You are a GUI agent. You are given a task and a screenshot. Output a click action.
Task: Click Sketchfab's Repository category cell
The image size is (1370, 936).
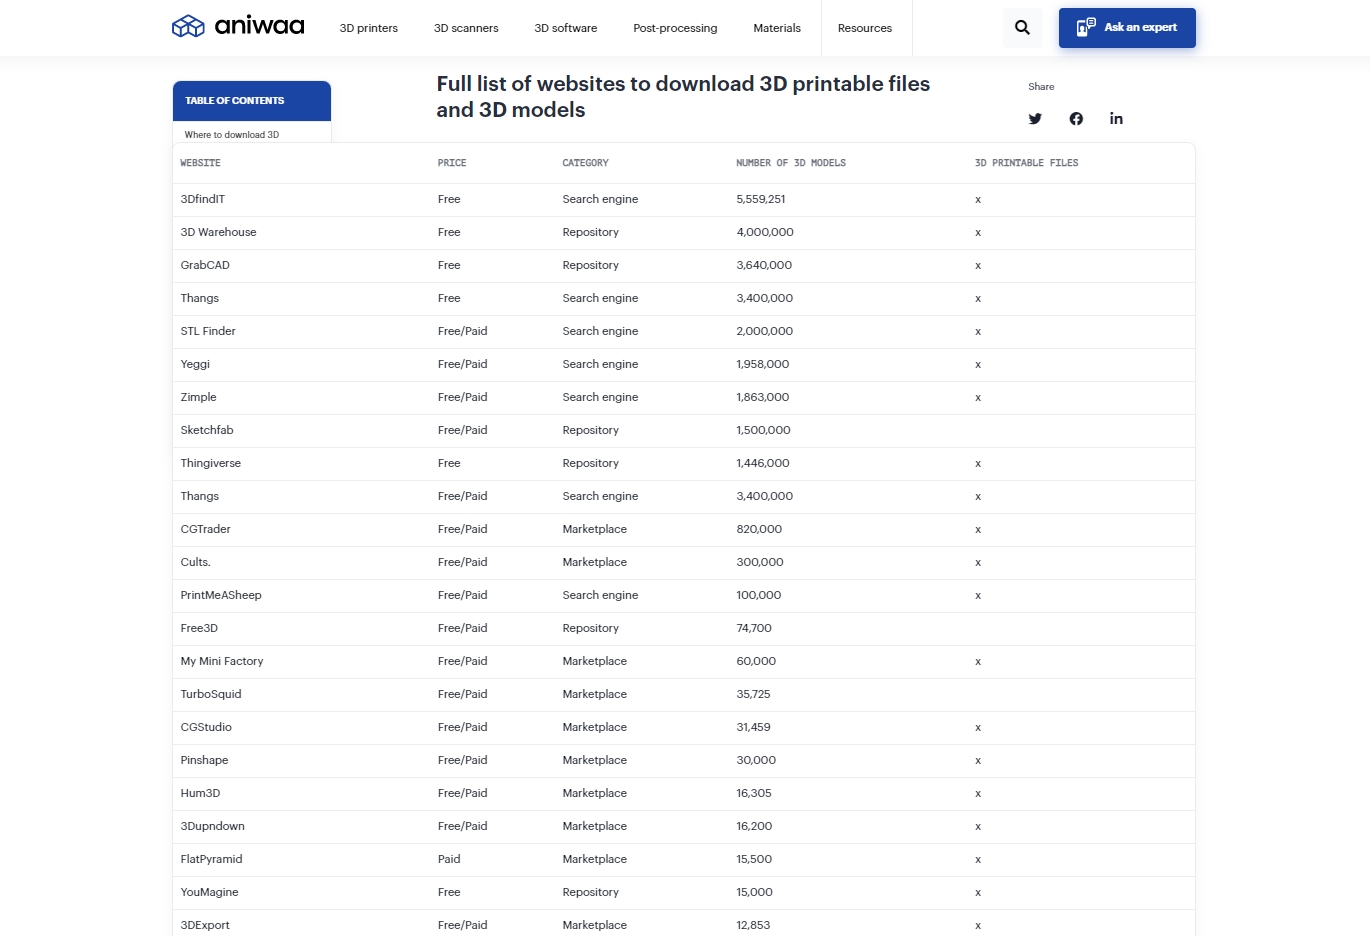click(x=590, y=430)
